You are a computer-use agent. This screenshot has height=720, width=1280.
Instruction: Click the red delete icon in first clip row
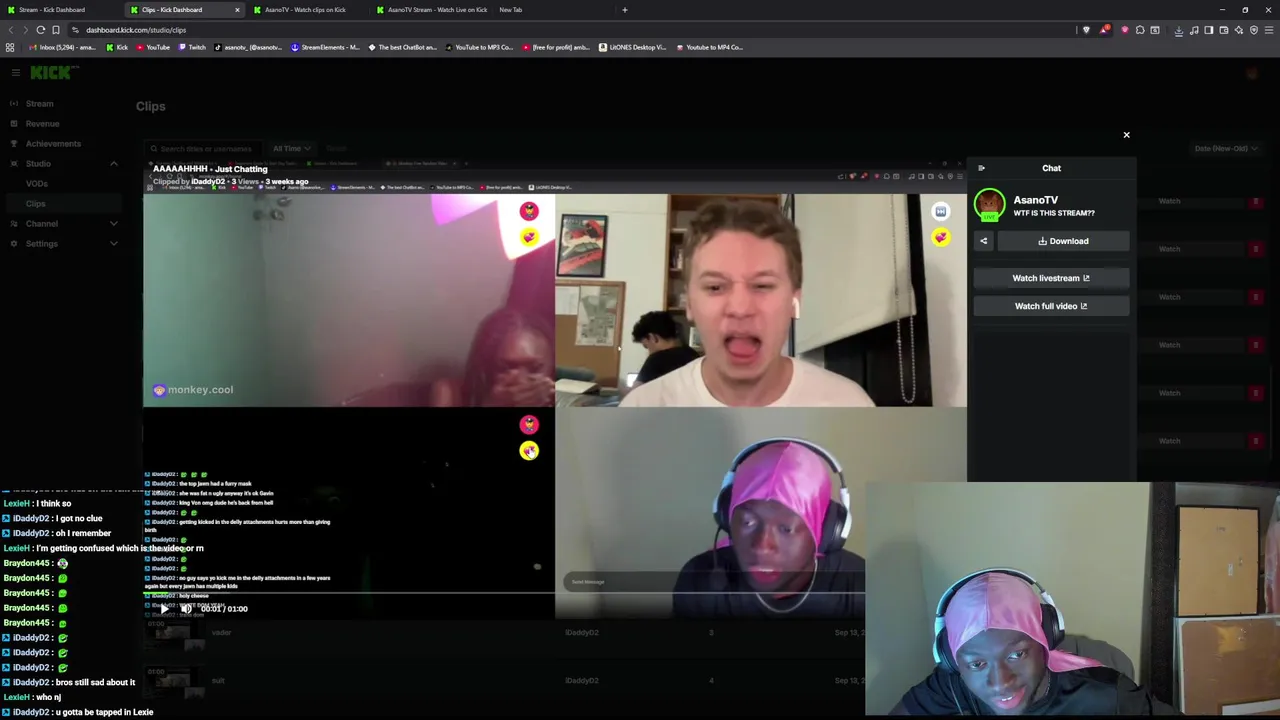pos(1256,202)
